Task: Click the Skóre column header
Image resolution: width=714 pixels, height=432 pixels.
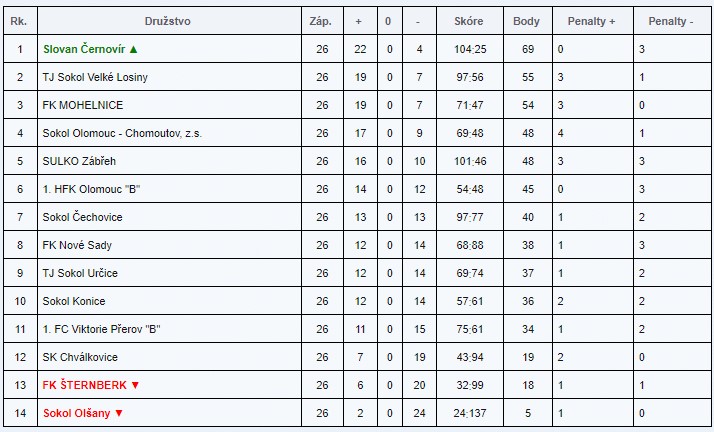Action: pyautogui.click(x=469, y=20)
